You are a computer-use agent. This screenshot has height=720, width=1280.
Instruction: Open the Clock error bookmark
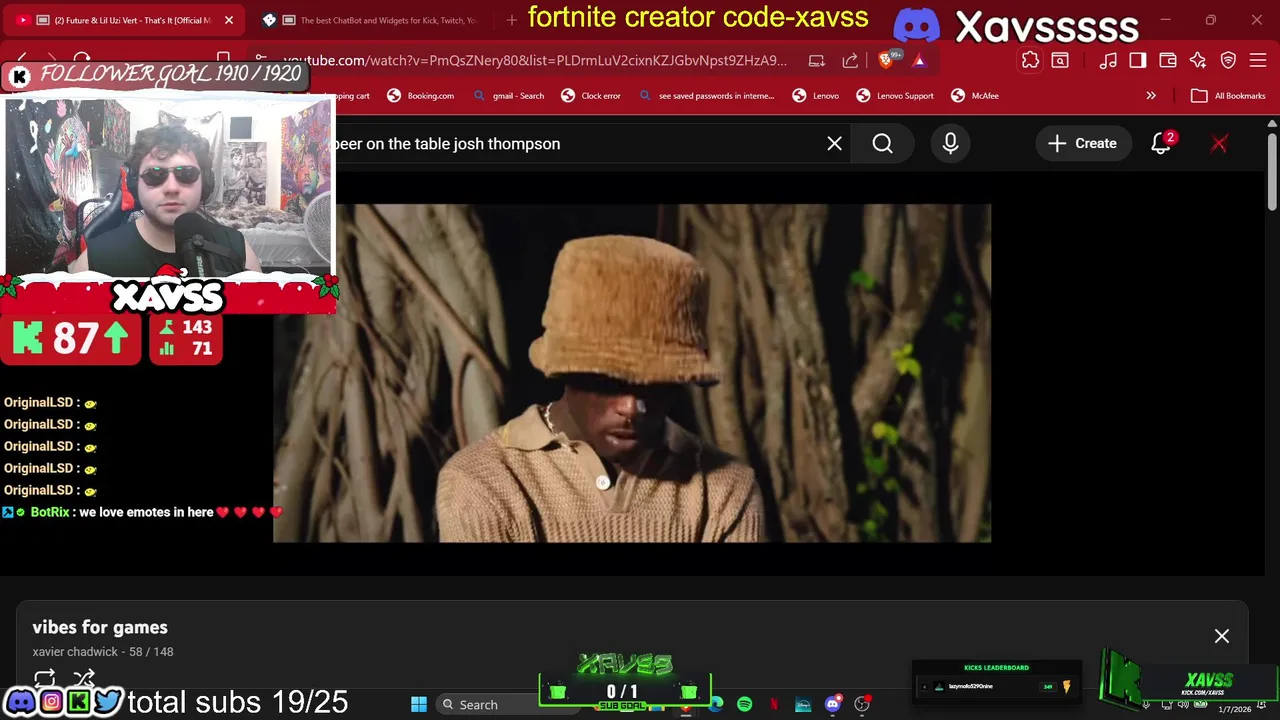(591, 96)
